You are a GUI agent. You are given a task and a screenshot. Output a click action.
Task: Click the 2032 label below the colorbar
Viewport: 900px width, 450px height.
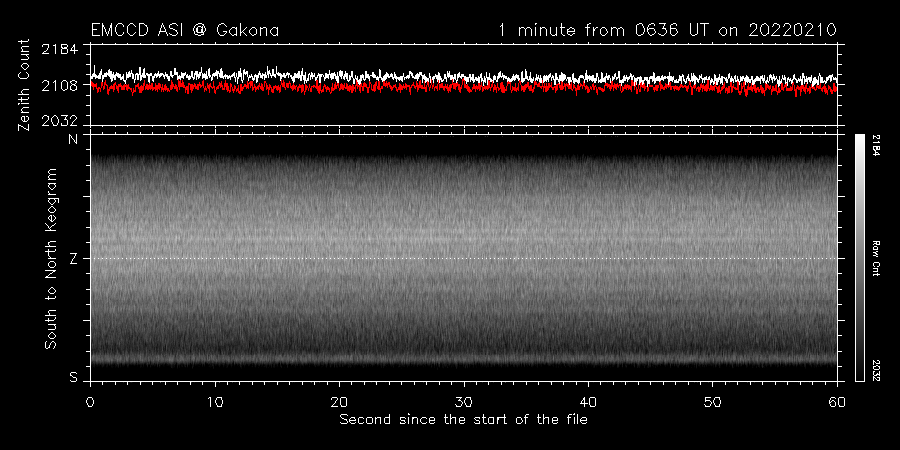point(876,370)
